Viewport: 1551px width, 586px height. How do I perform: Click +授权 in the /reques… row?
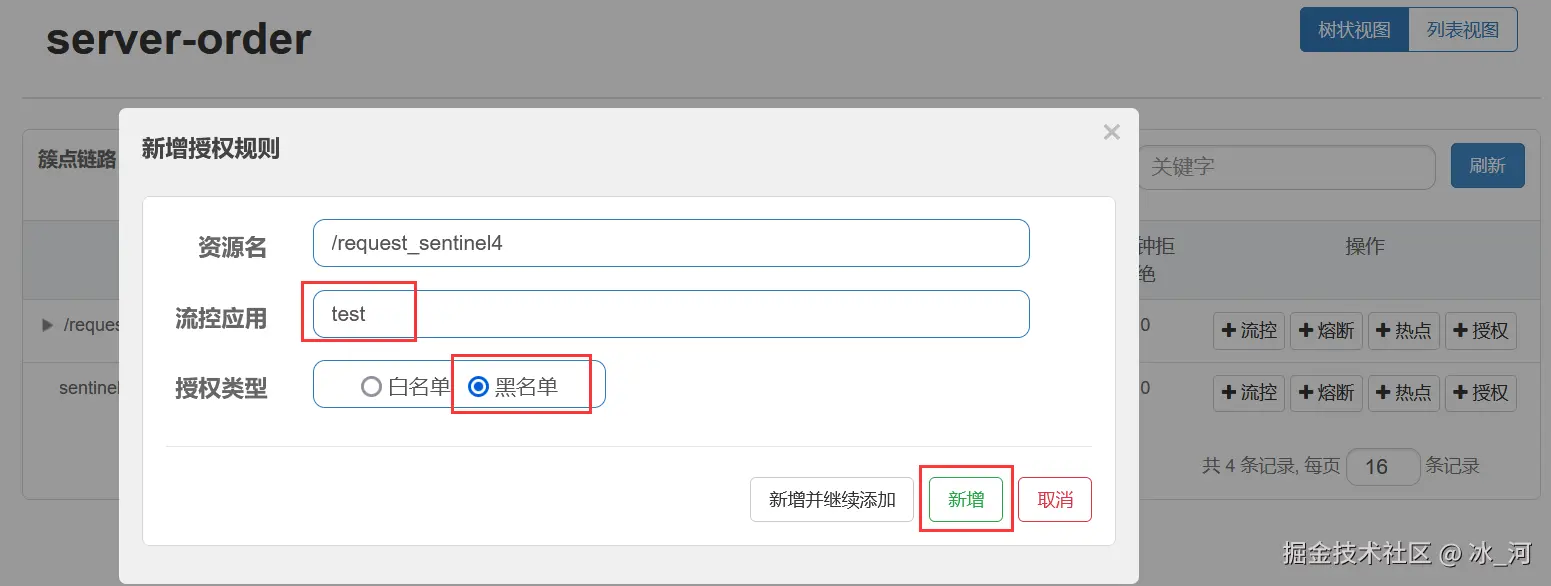pos(1480,331)
